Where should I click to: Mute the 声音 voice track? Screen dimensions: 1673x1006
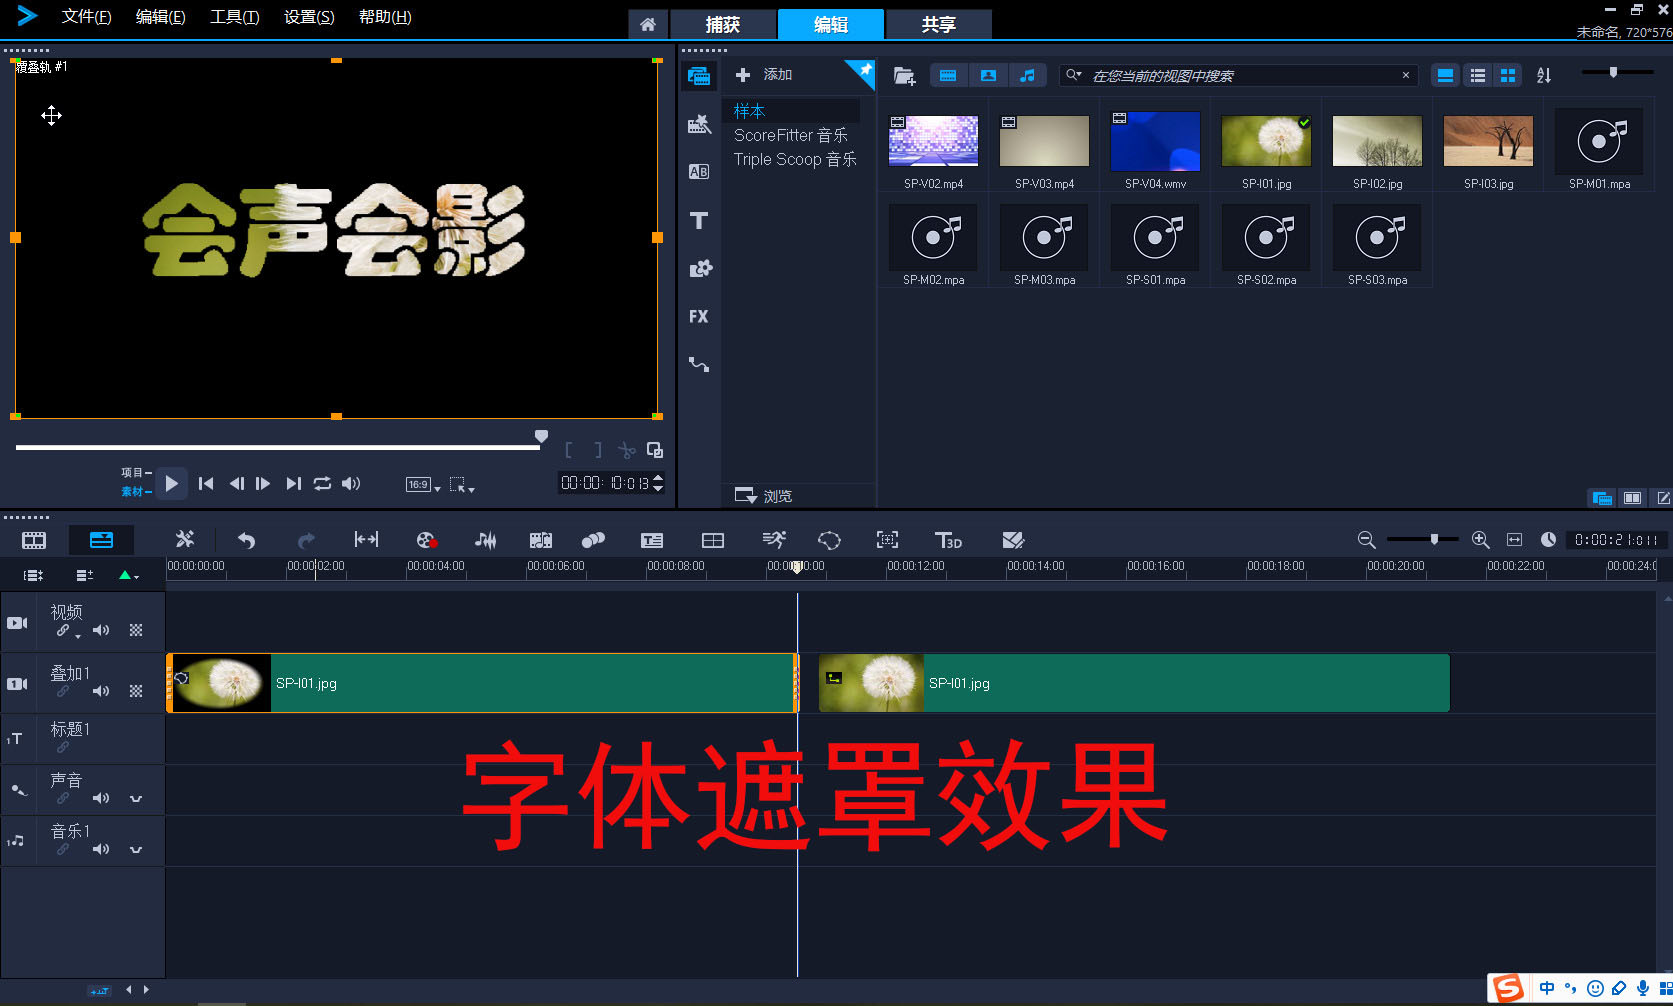(x=101, y=798)
